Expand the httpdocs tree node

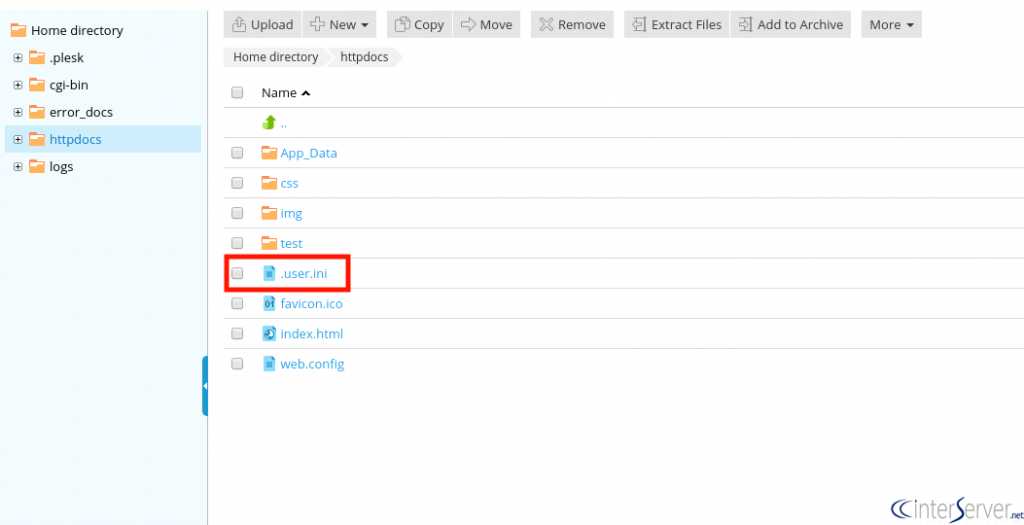click(18, 139)
